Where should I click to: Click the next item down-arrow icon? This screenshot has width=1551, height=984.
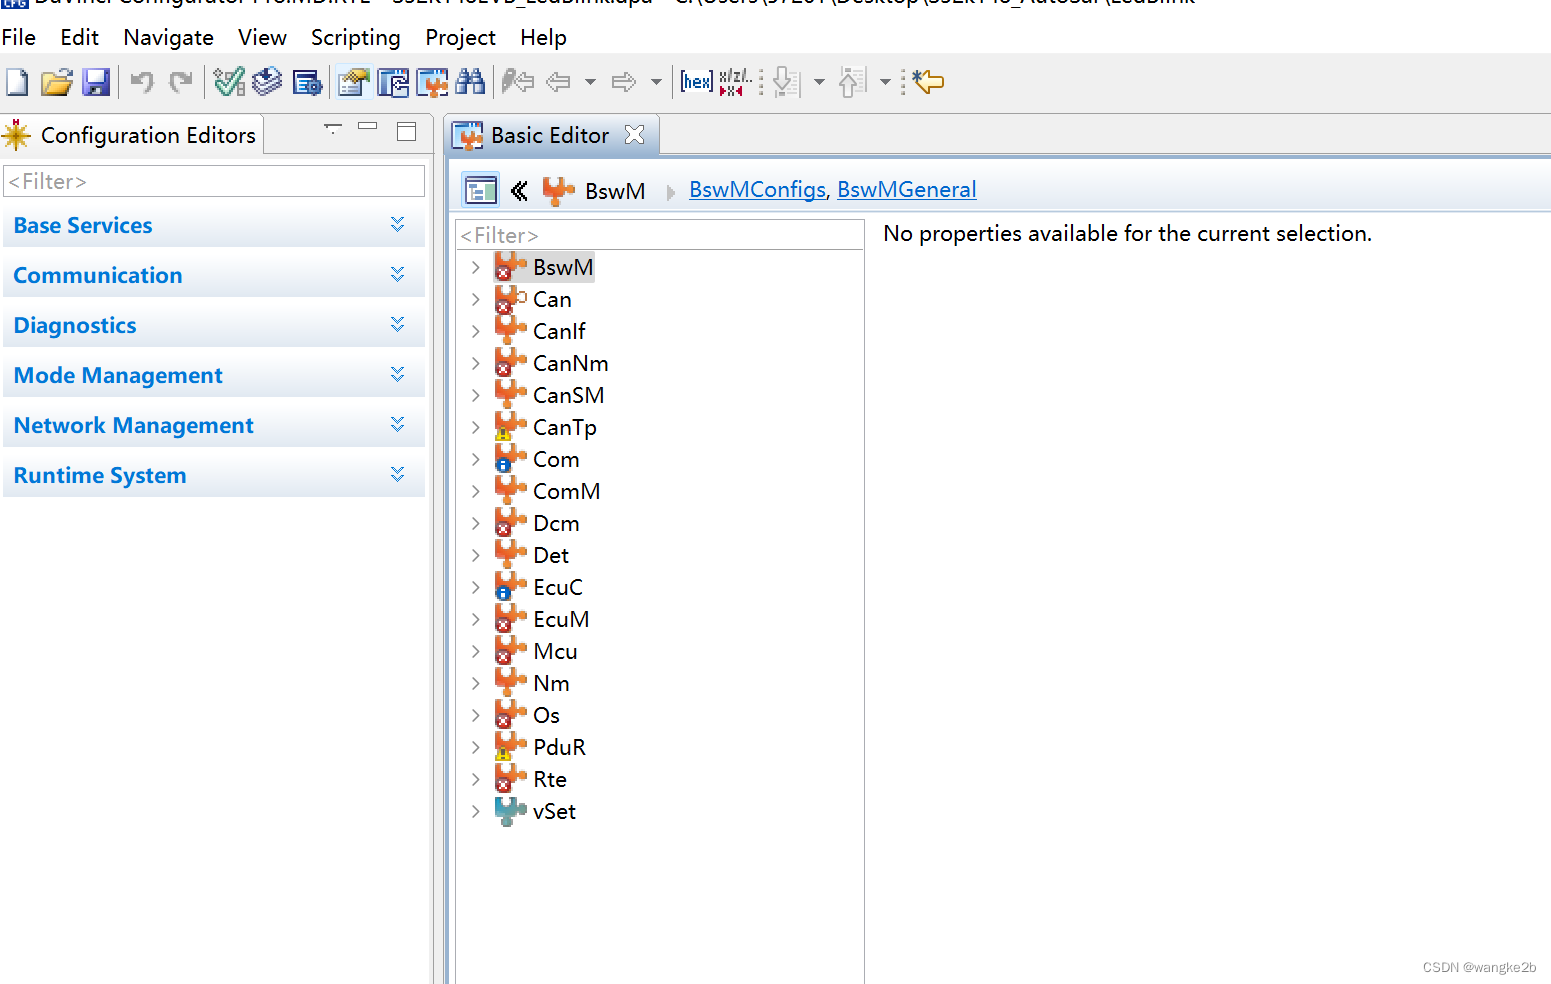click(787, 82)
